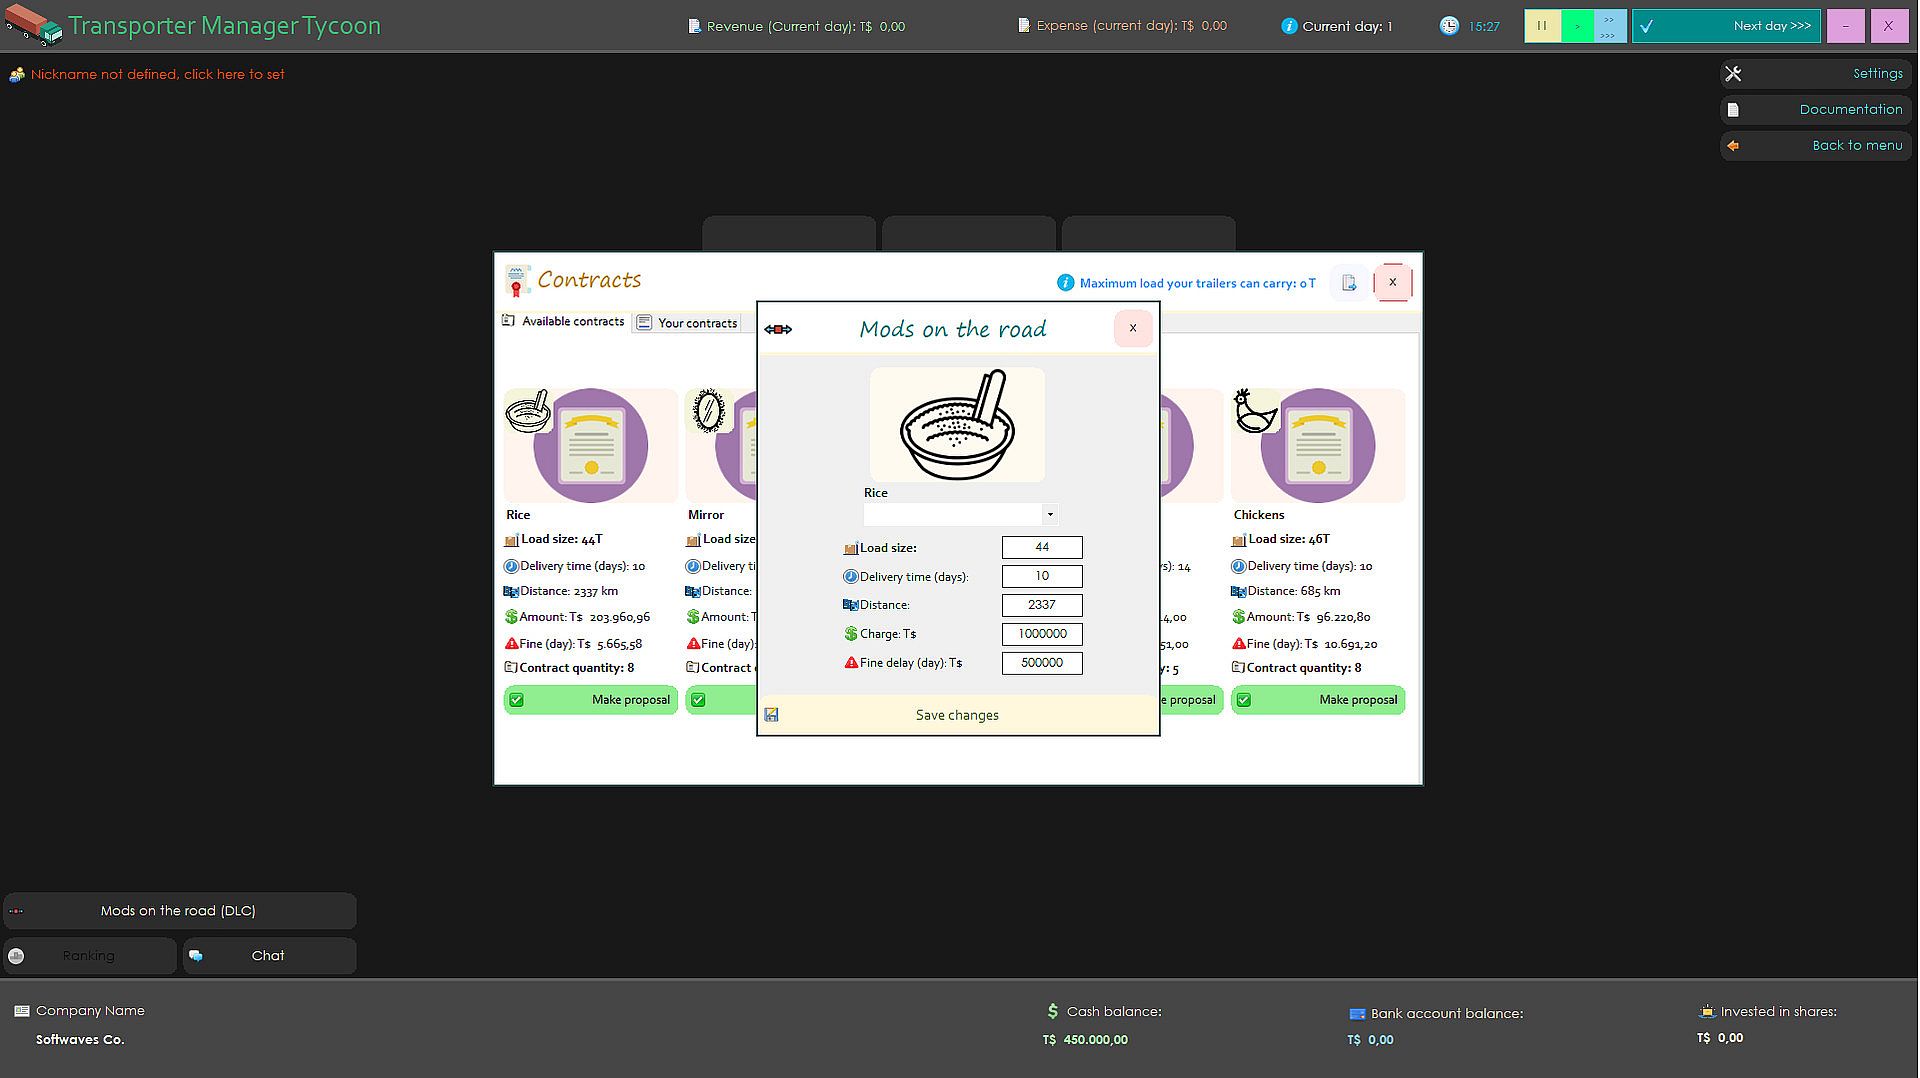Open the Chat panel
The image size is (1920, 1078).
(269, 956)
